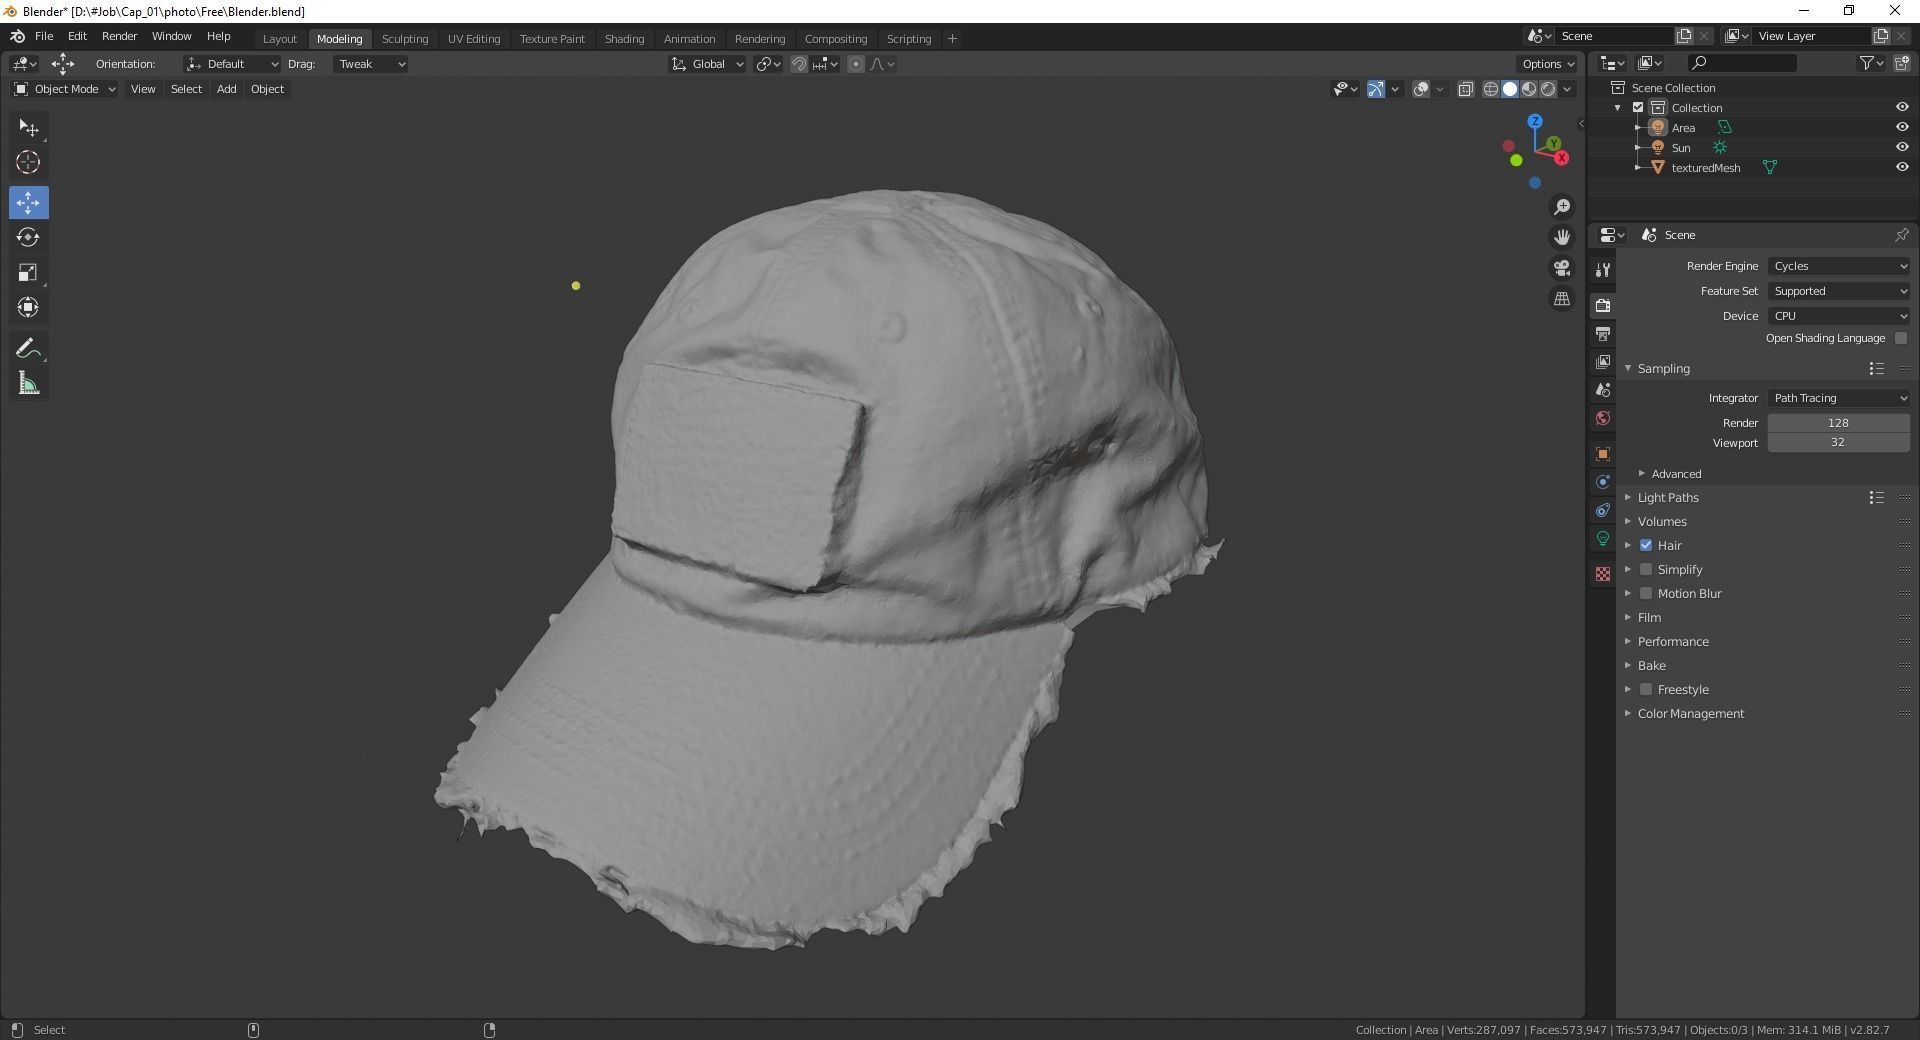Image resolution: width=1920 pixels, height=1040 pixels.
Task: Set the Render samples value field
Action: click(x=1838, y=422)
